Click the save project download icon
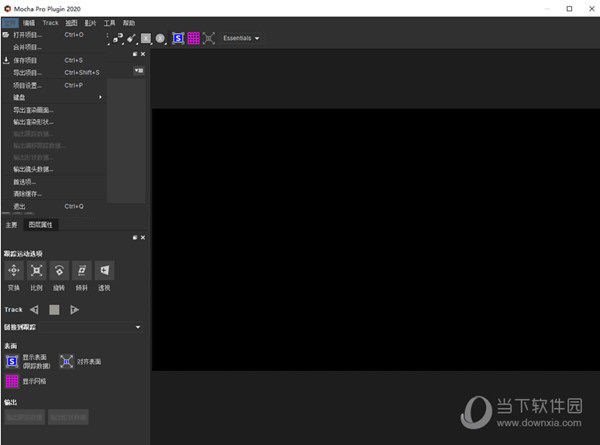 (6, 60)
